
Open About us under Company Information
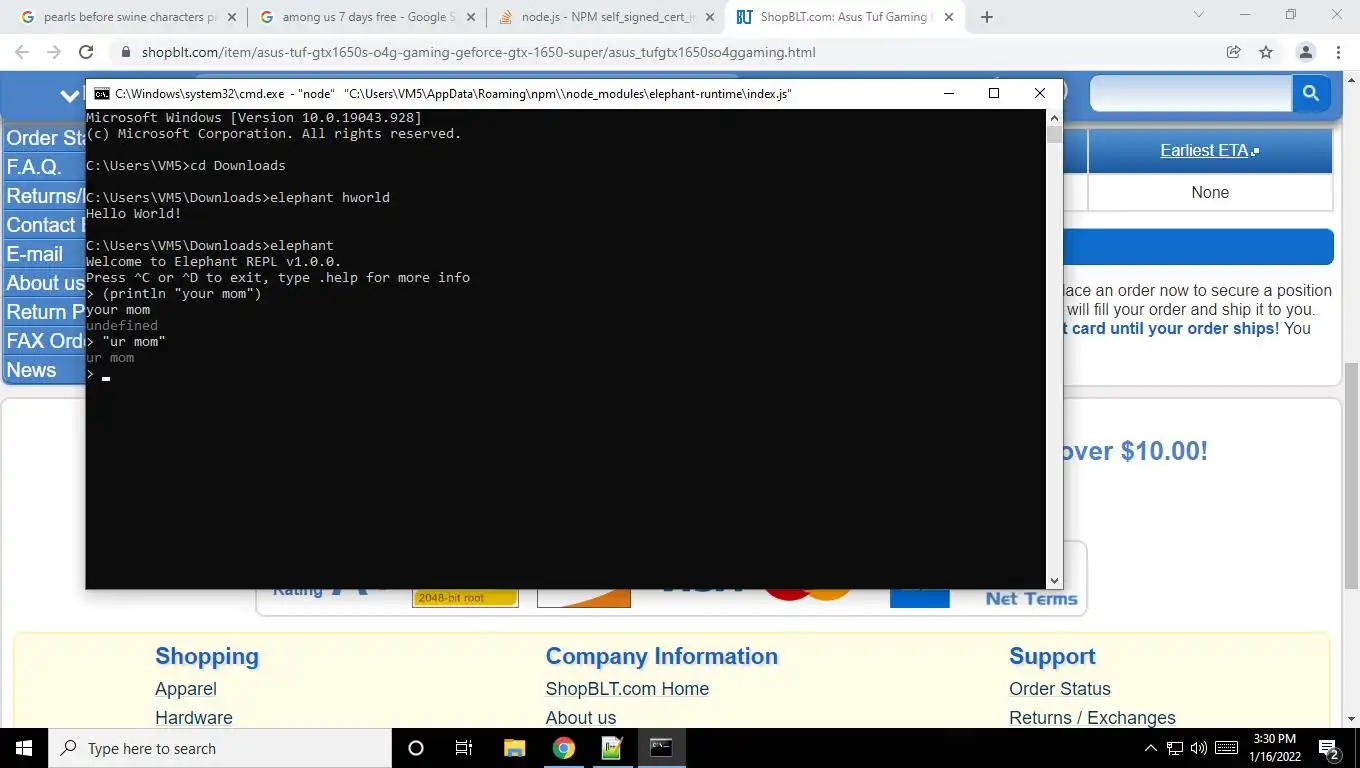(581, 718)
